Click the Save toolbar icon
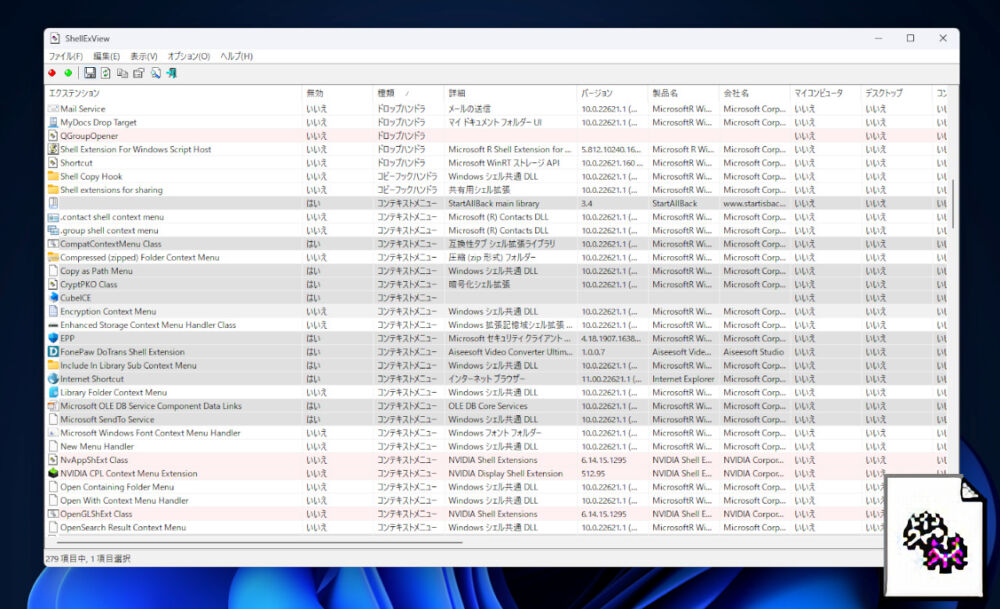 click(x=90, y=73)
